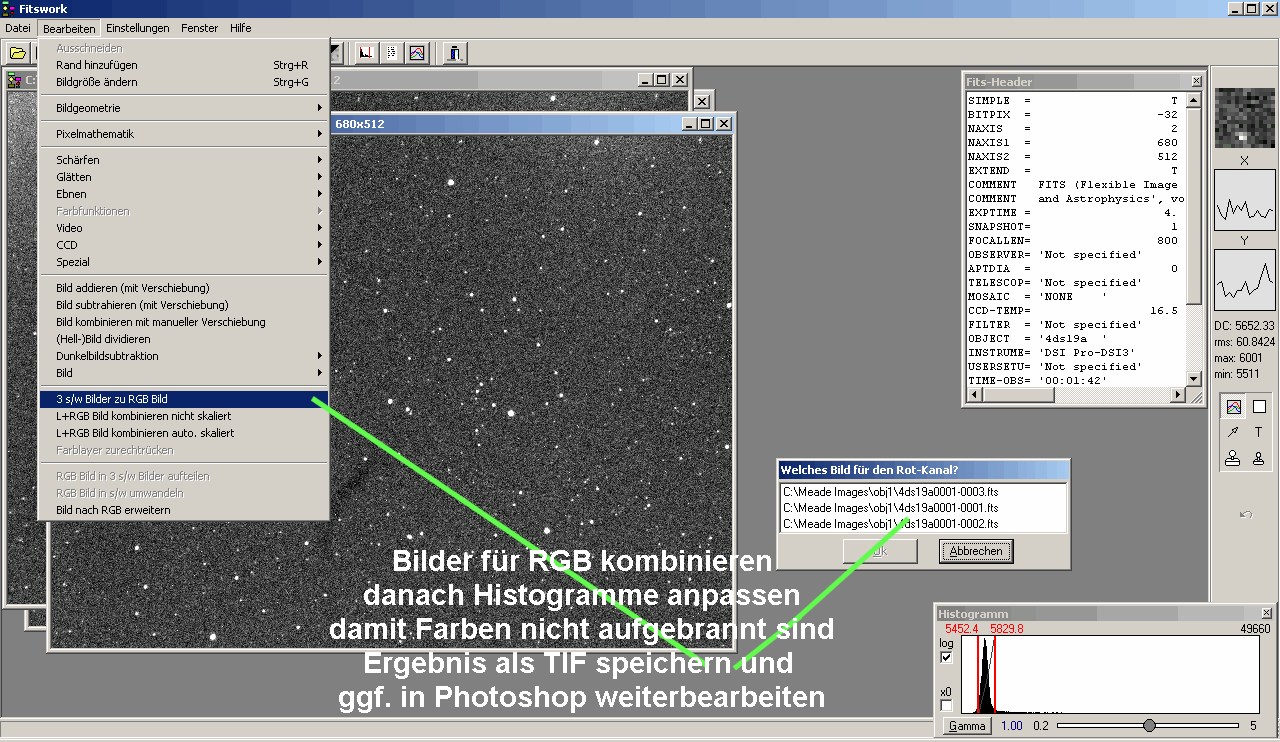Click the gamma slider handle
Viewport: 1280px width, 742px height.
pos(1149,726)
